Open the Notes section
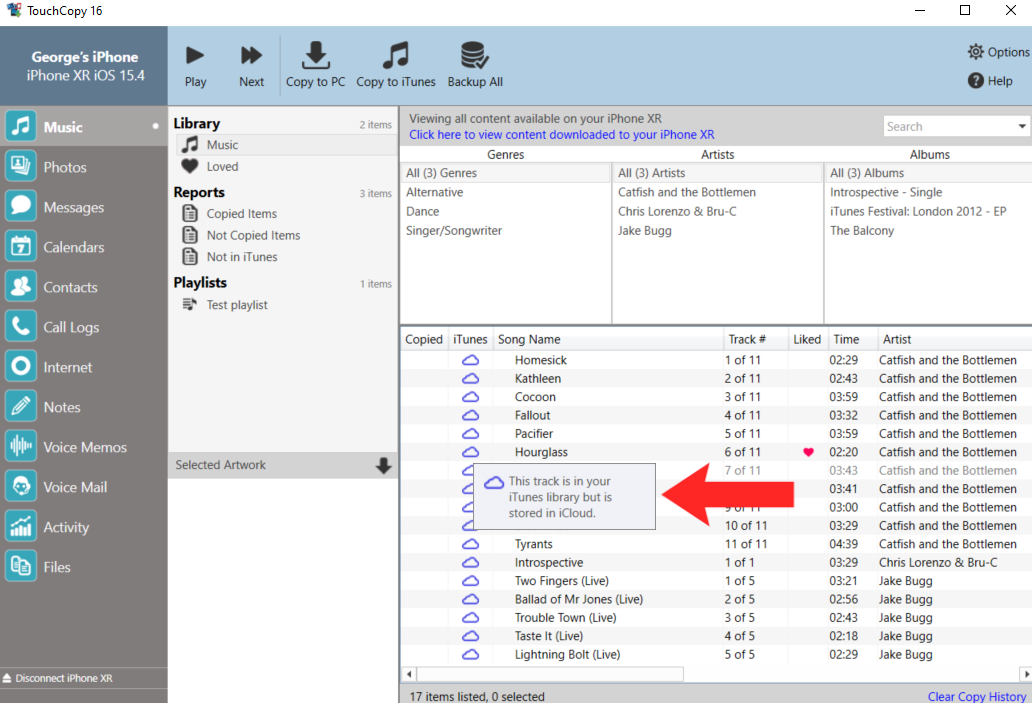 point(84,407)
